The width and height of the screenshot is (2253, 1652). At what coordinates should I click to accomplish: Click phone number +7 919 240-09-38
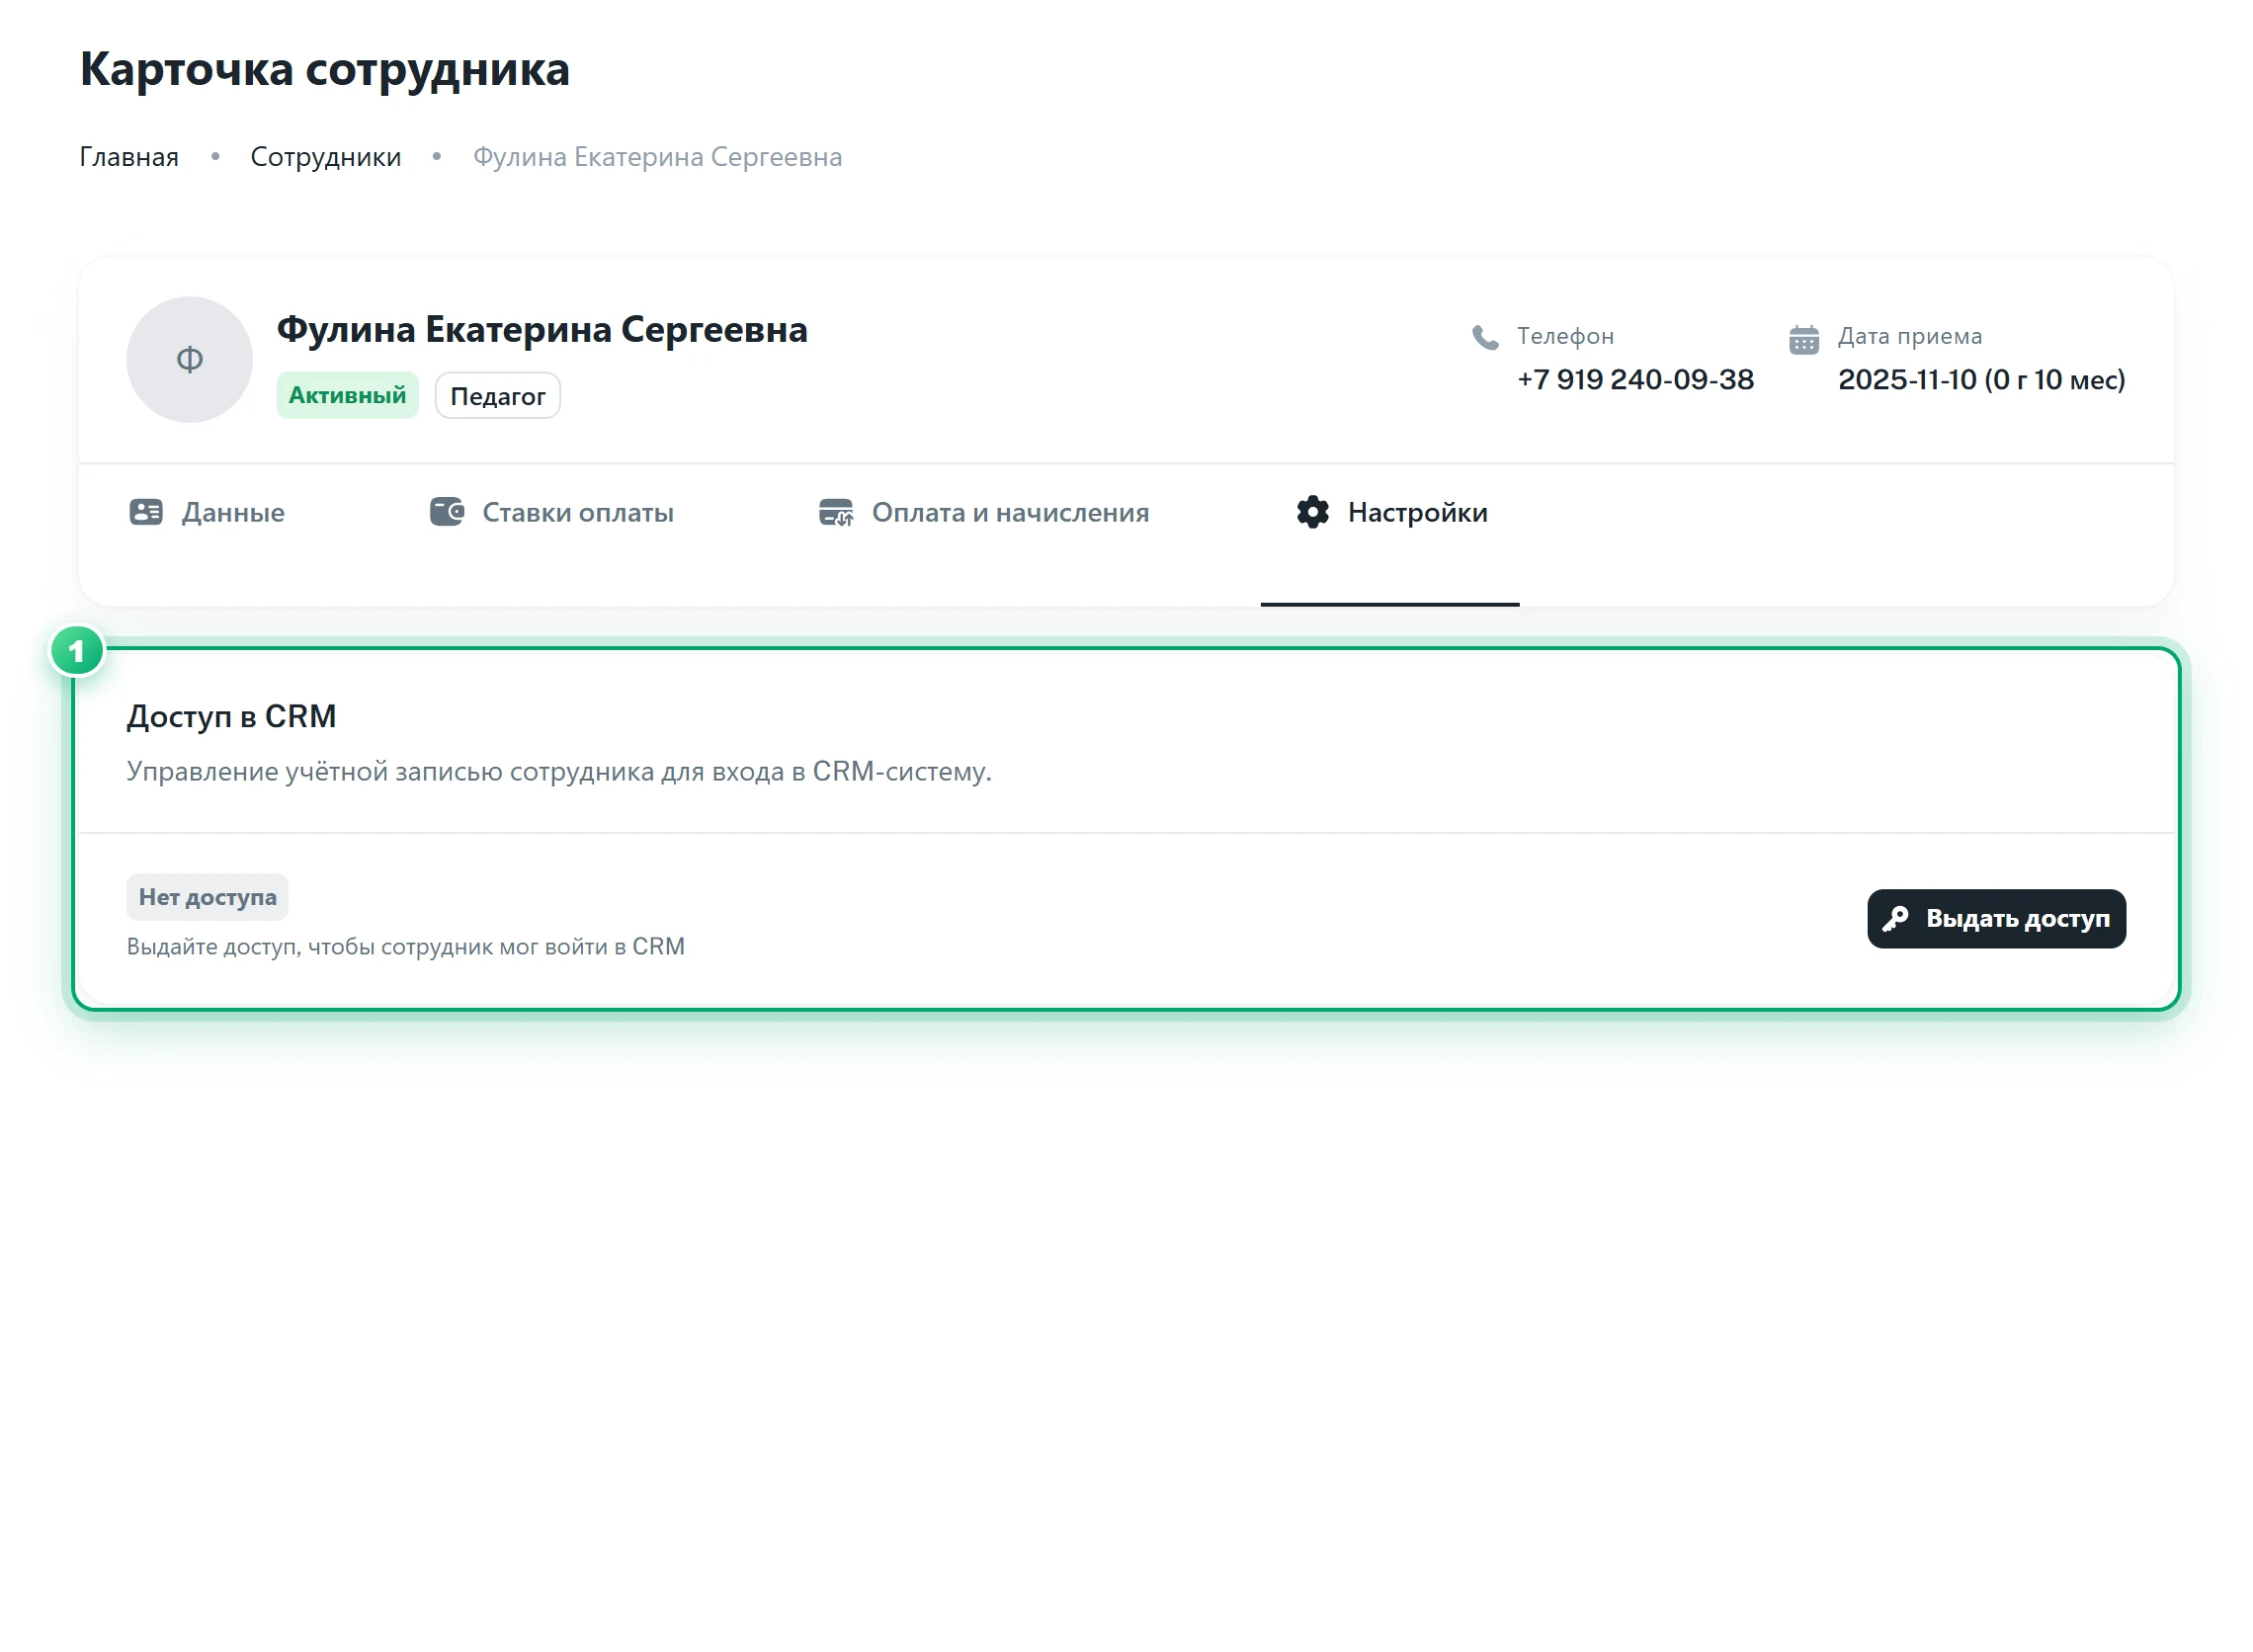click(1637, 380)
